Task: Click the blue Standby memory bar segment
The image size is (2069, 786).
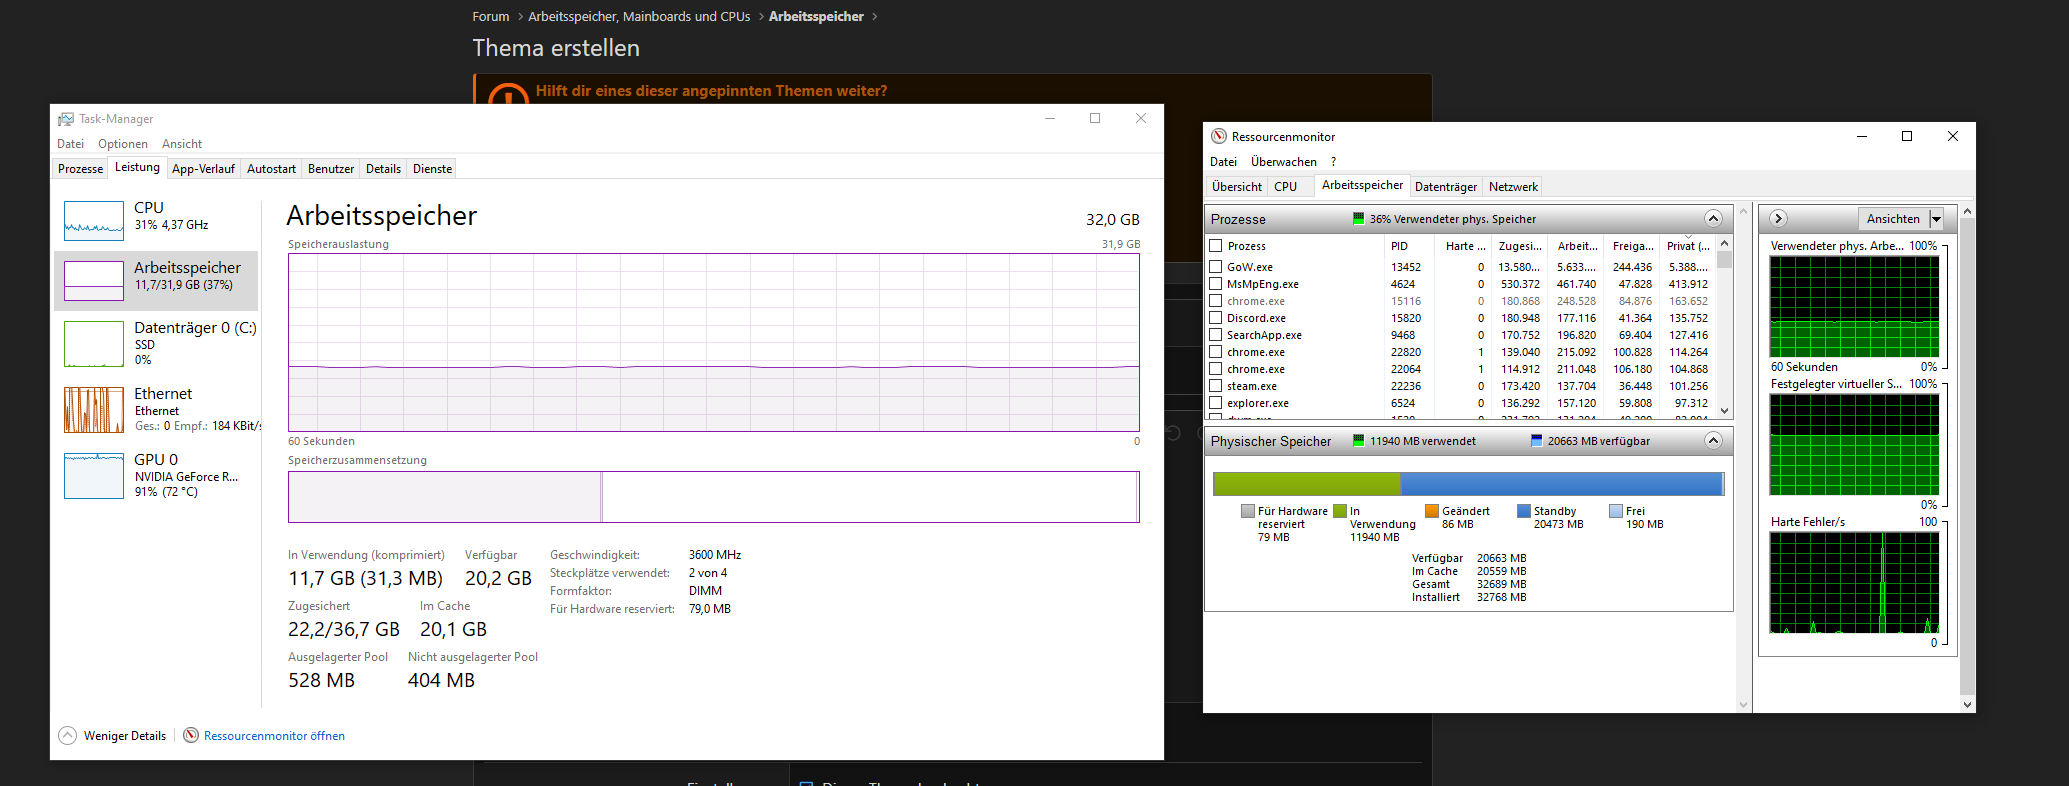Action: tap(1560, 484)
